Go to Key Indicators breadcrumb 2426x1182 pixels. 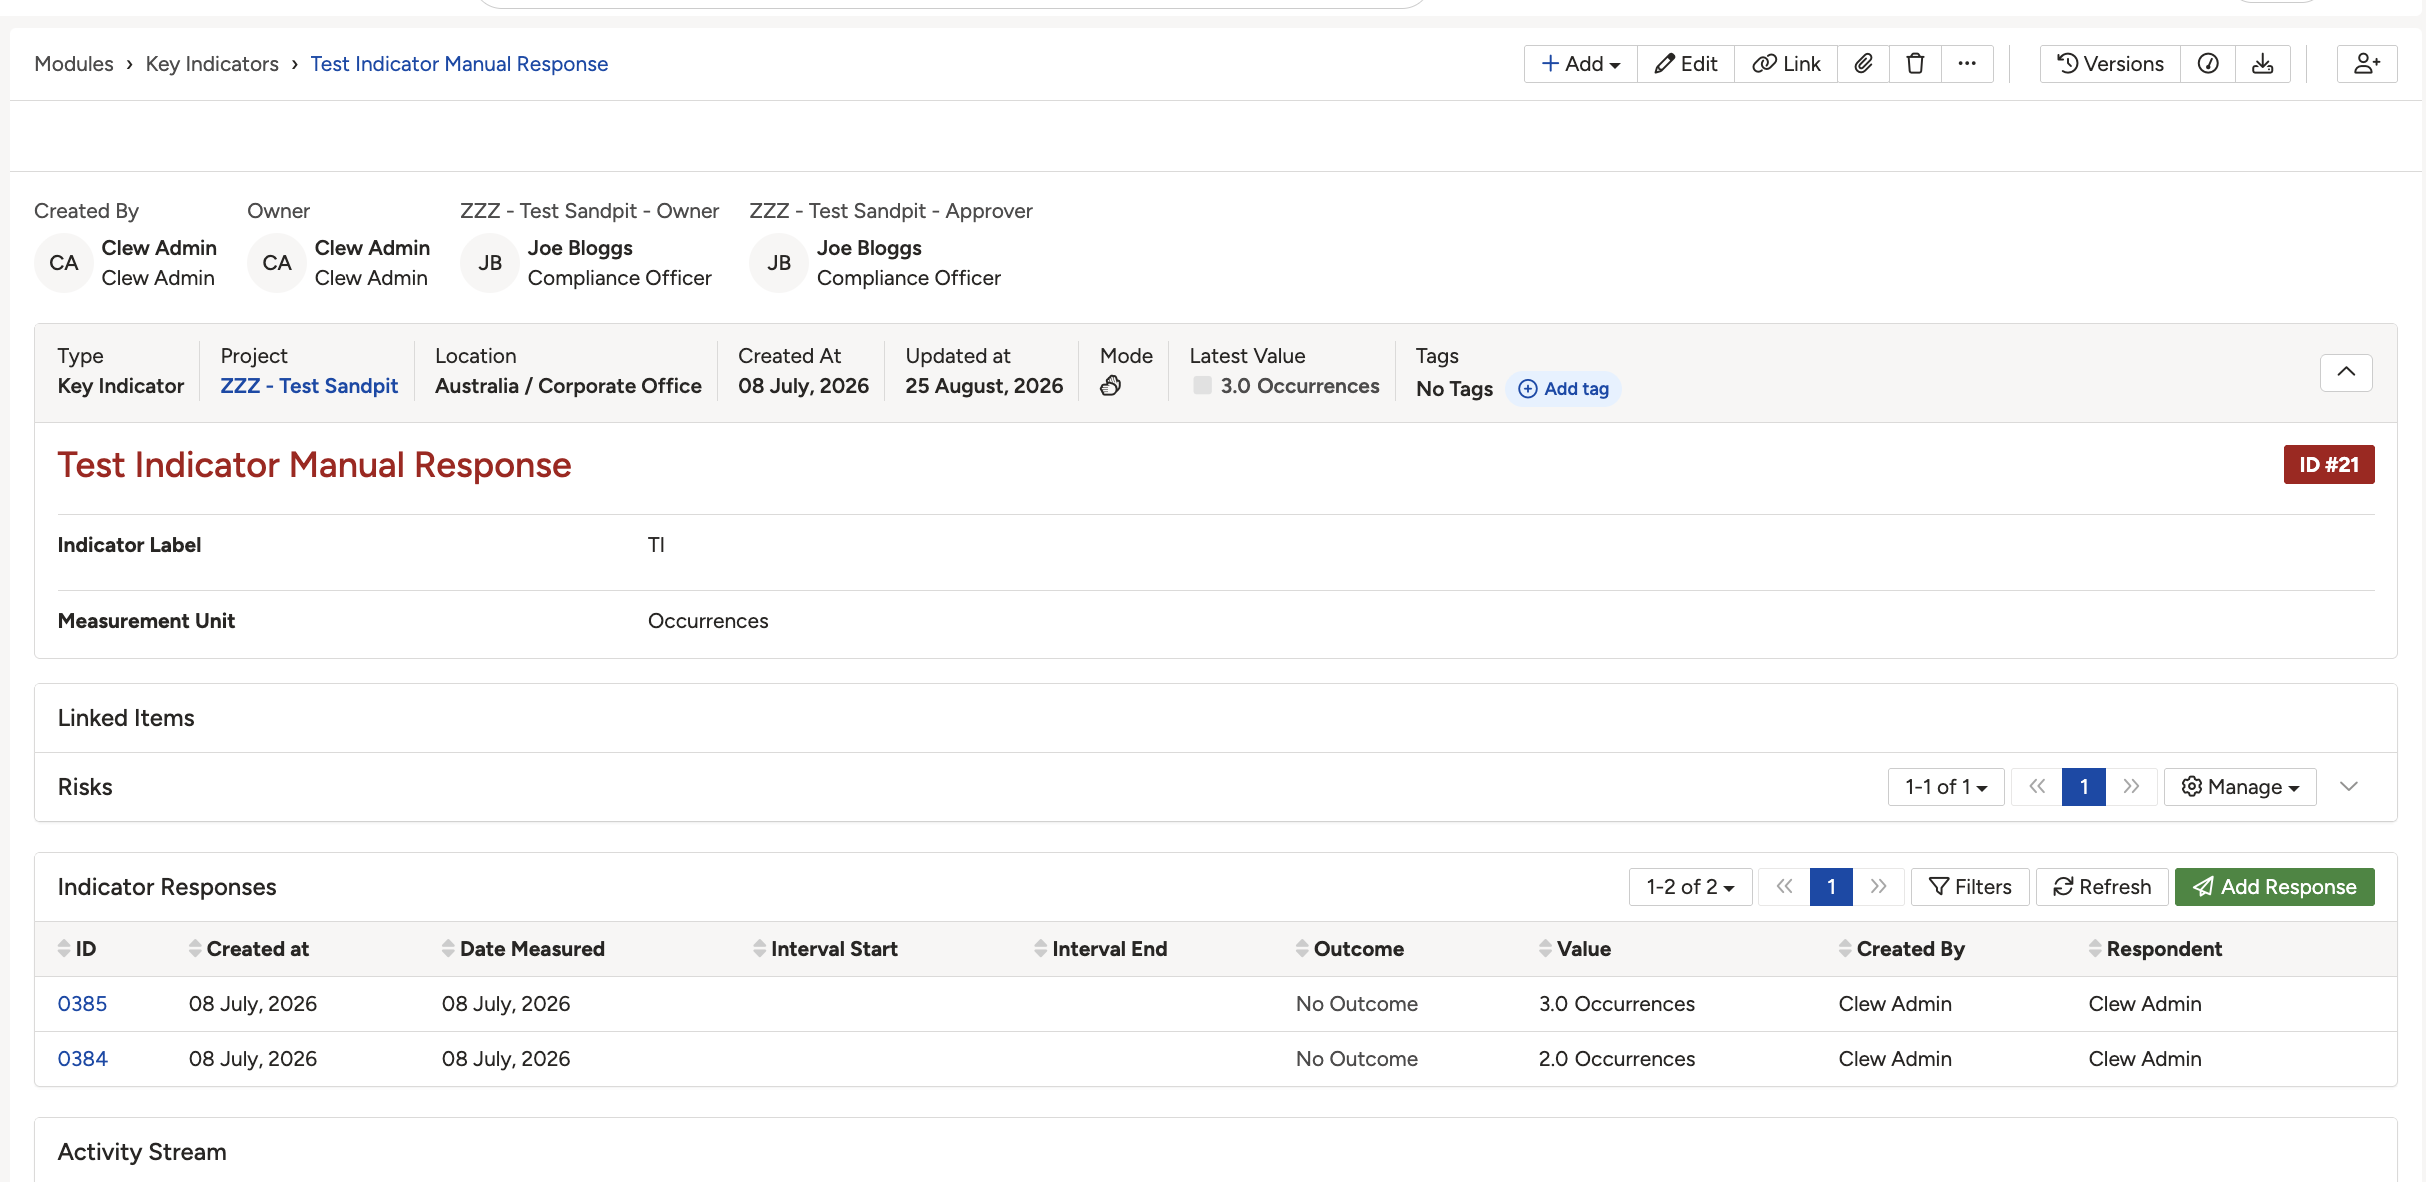point(212,64)
